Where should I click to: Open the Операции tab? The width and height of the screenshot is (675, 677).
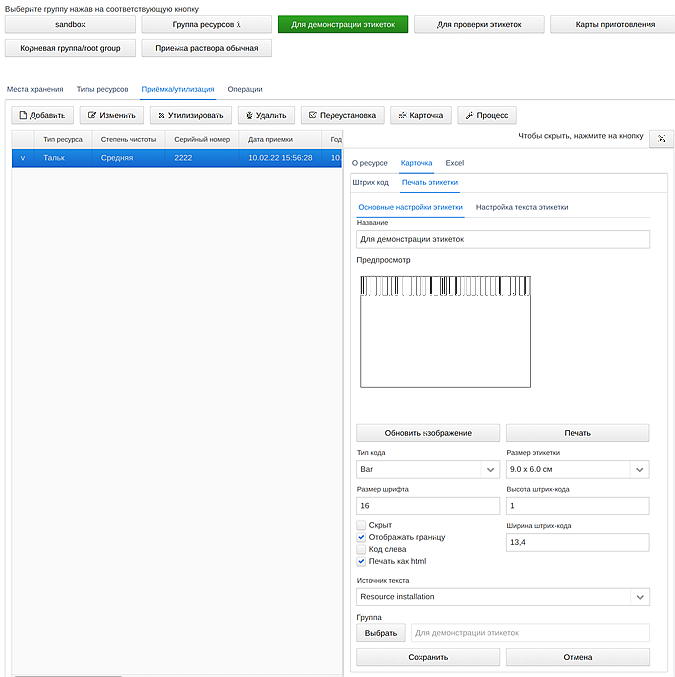point(245,89)
